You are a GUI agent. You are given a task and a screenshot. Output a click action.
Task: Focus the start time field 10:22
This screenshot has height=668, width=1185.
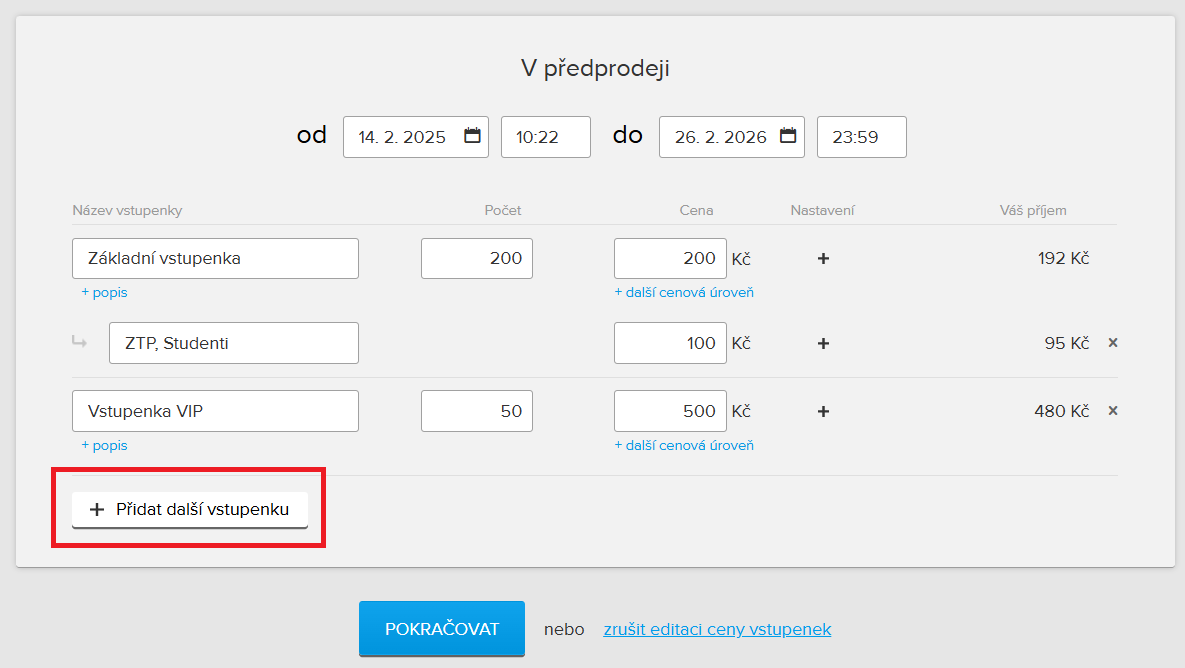point(545,137)
